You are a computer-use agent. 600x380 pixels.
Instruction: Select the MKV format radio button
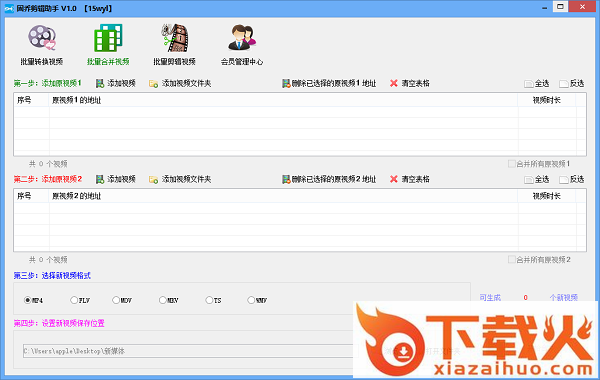click(x=163, y=300)
